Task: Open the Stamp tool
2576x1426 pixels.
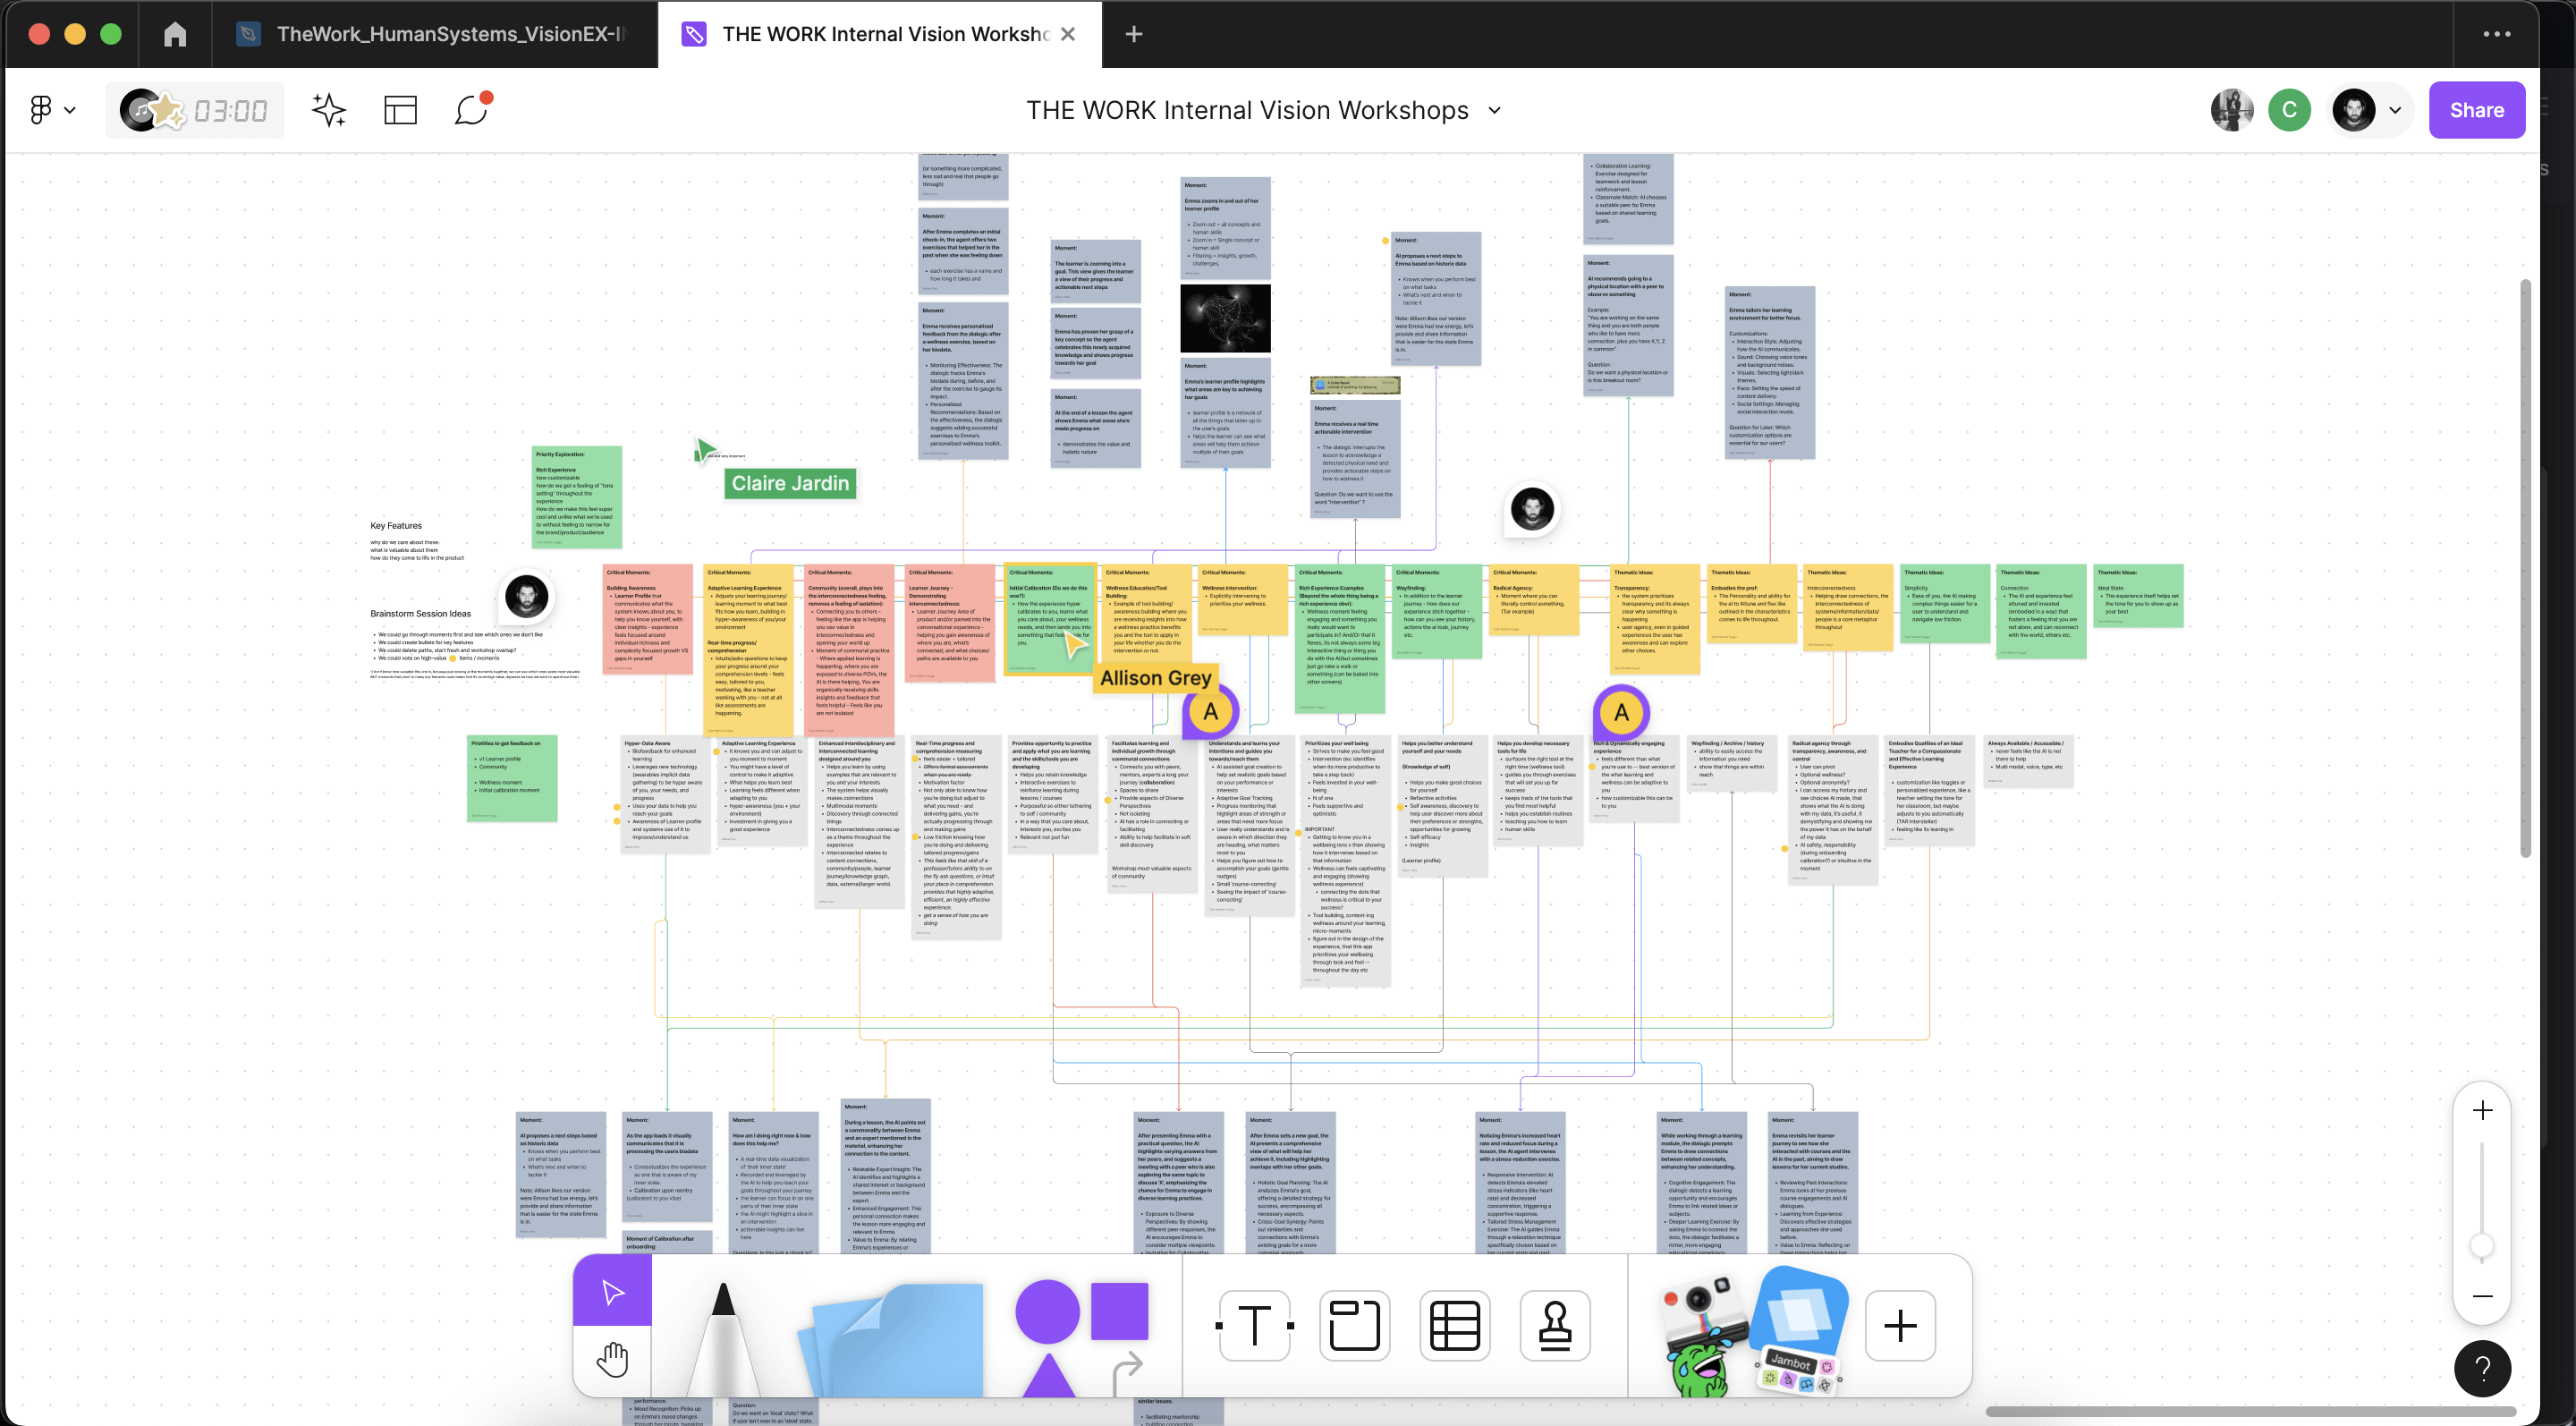Action: click(1554, 1325)
